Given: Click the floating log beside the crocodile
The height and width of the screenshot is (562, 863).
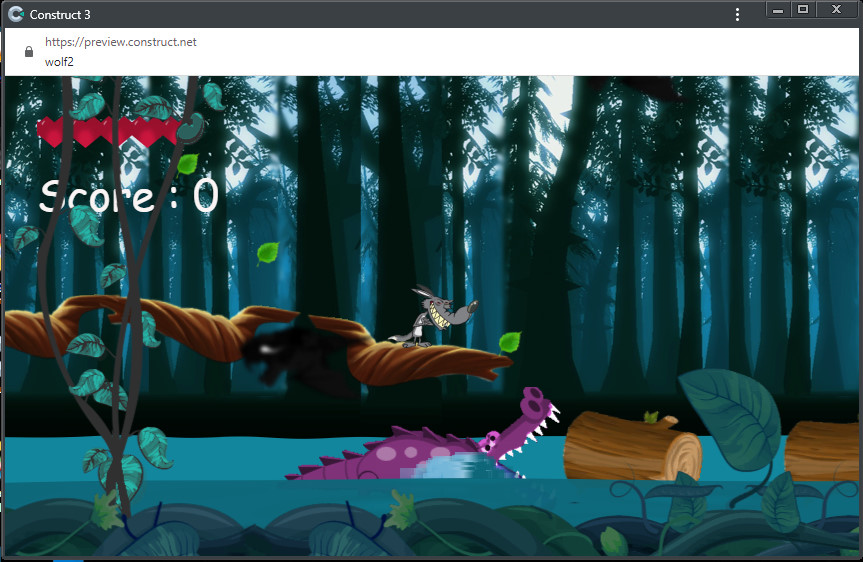Looking at the screenshot, I should click(632, 446).
